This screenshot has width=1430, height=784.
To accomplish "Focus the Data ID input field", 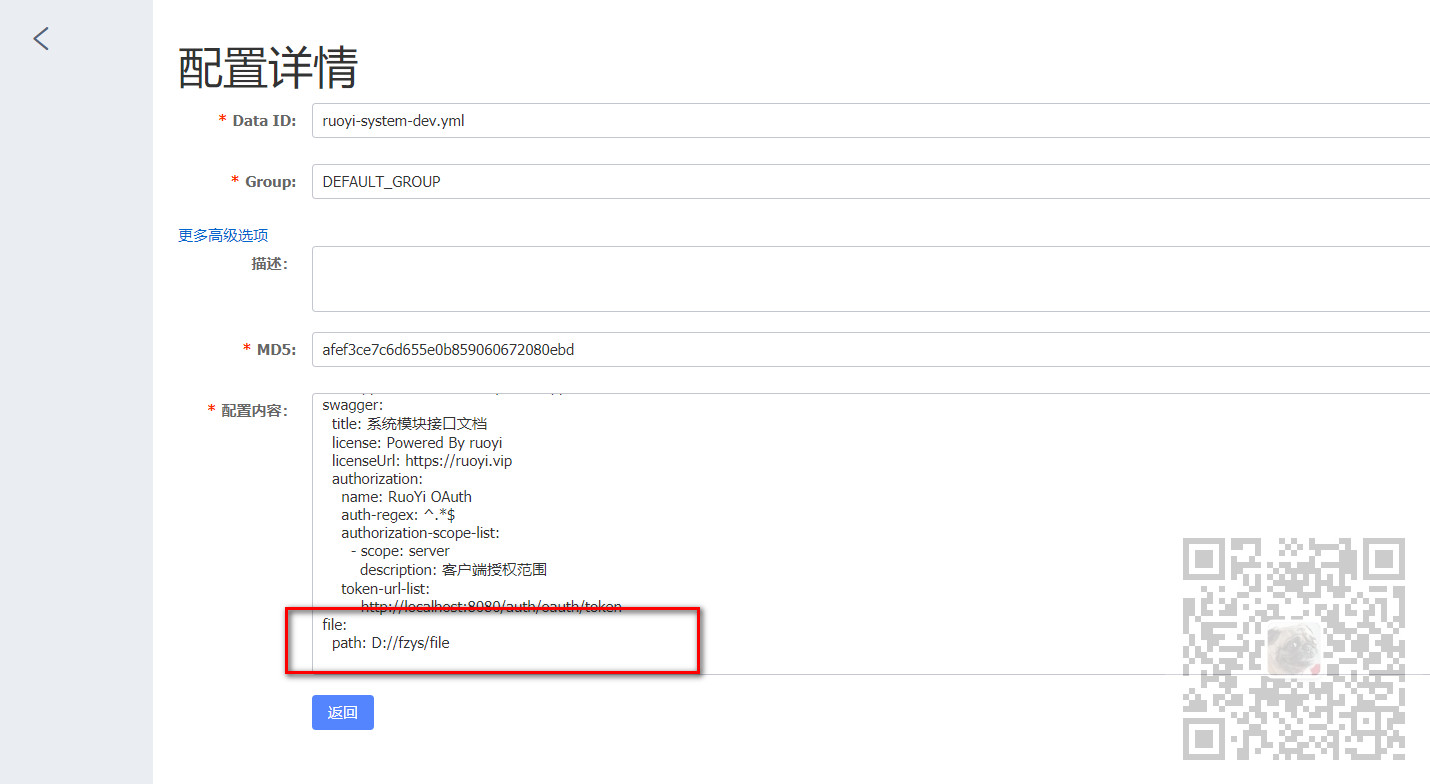I will (871, 121).
